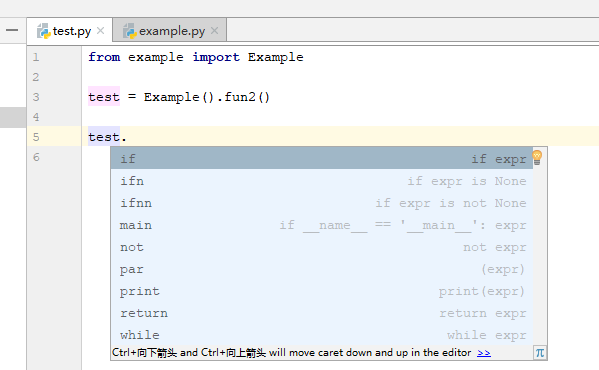This screenshot has height=370, width=599.
Task: Collapse the side panel using the minus icon
Action: (x=12, y=30)
